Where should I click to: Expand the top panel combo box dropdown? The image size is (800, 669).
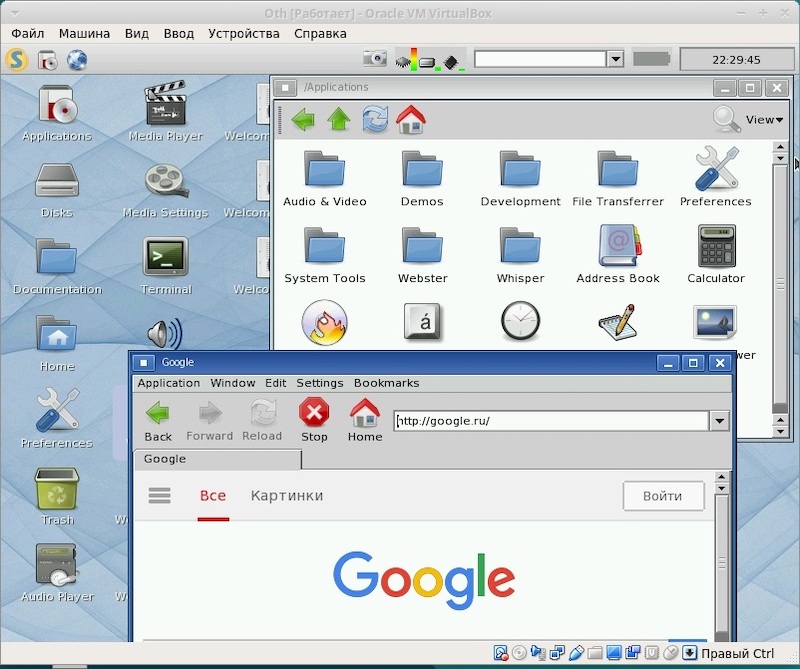pos(615,60)
